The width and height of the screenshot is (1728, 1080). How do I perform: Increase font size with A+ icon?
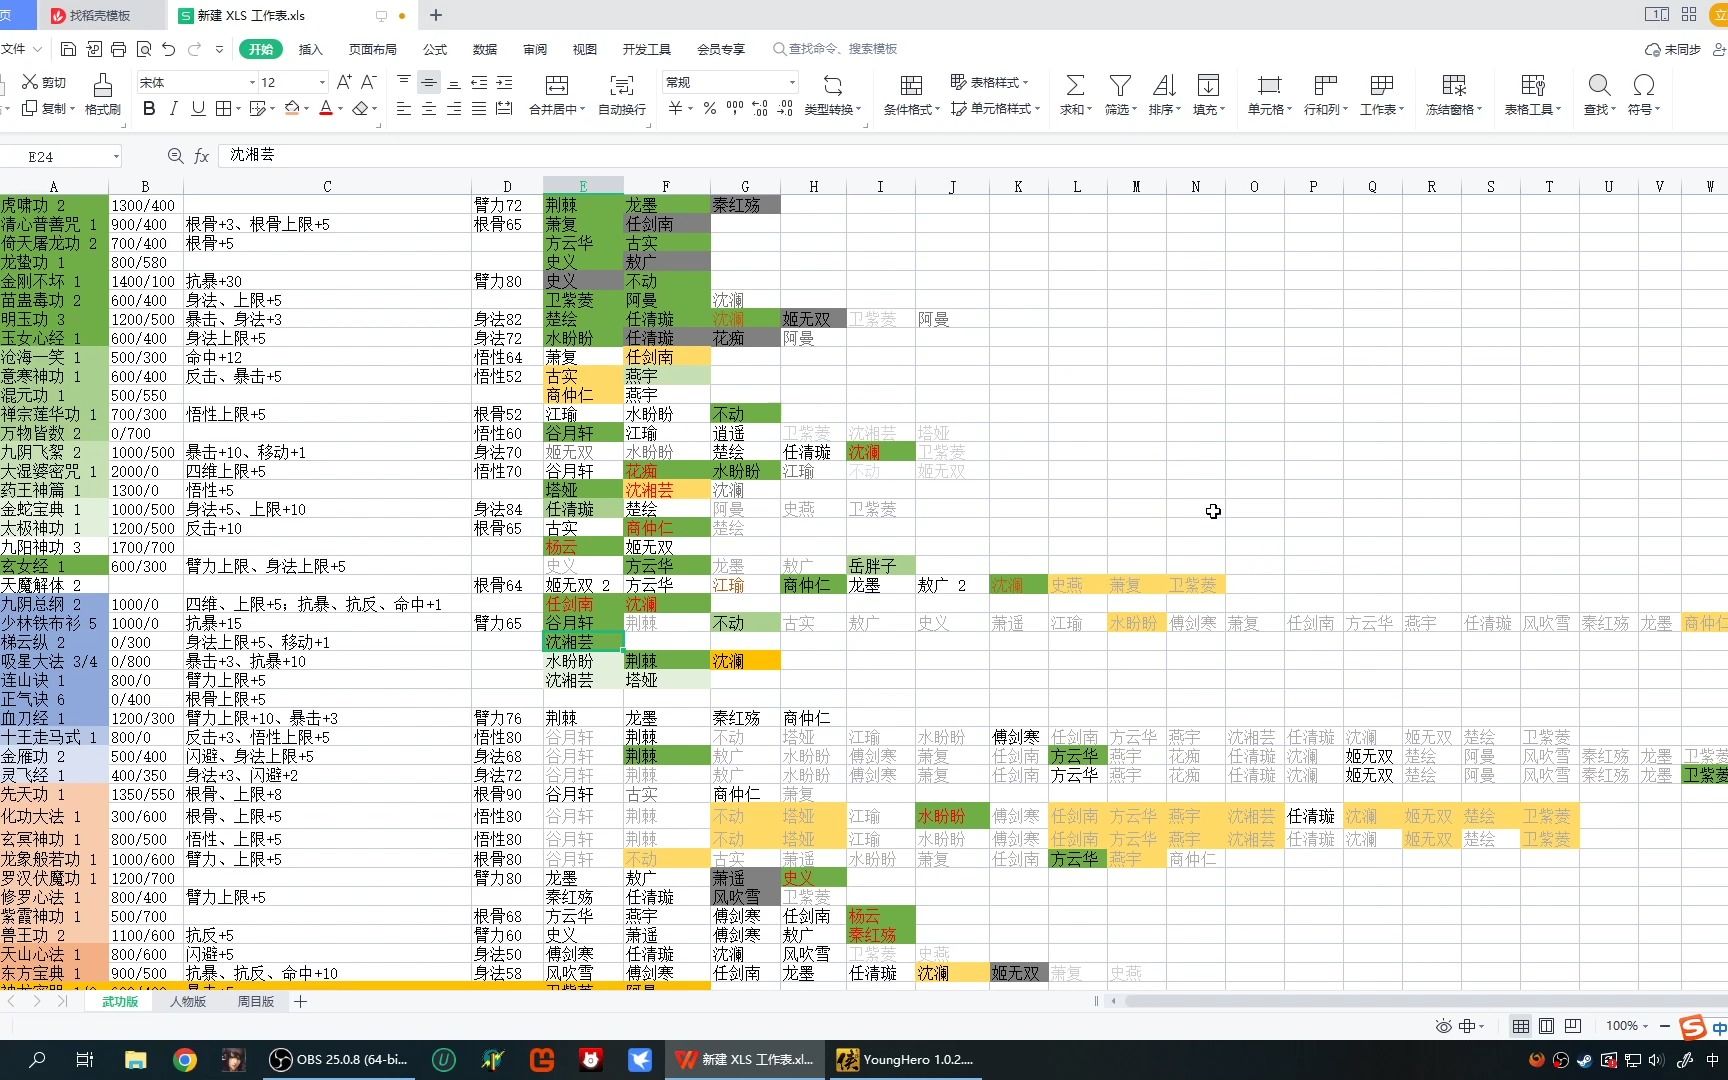(x=344, y=82)
